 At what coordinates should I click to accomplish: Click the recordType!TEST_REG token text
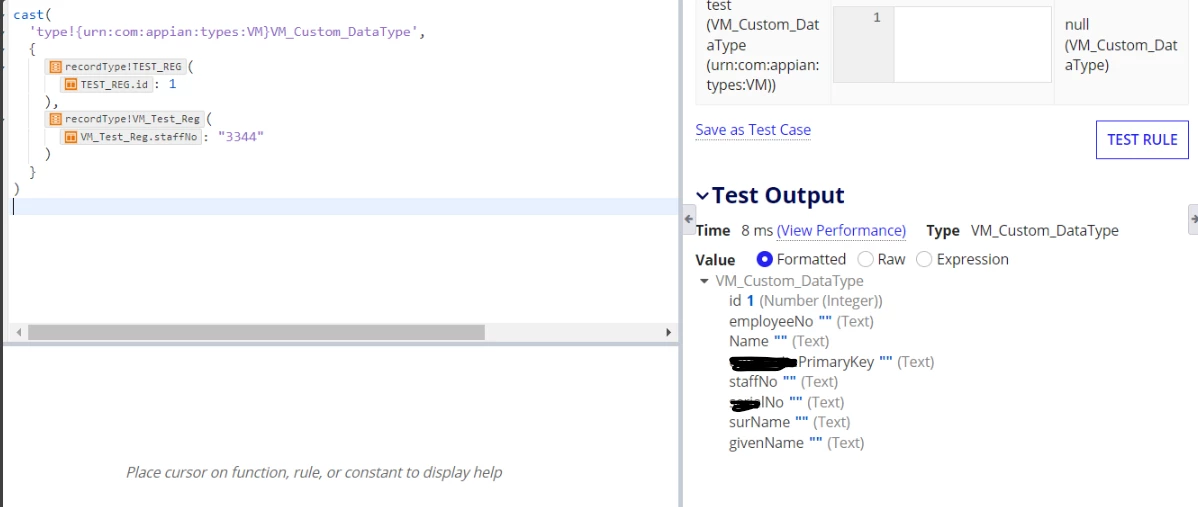[x=123, y=66]
